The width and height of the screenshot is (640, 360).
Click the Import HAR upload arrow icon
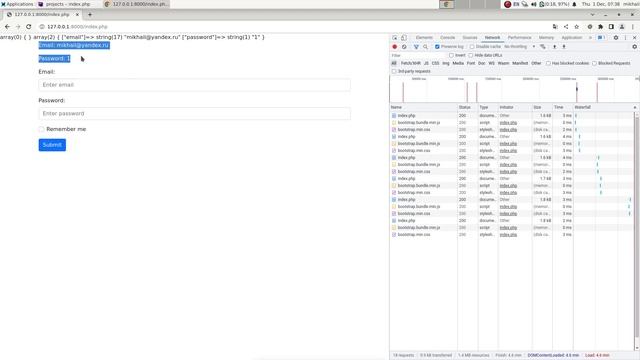[554, 47]
